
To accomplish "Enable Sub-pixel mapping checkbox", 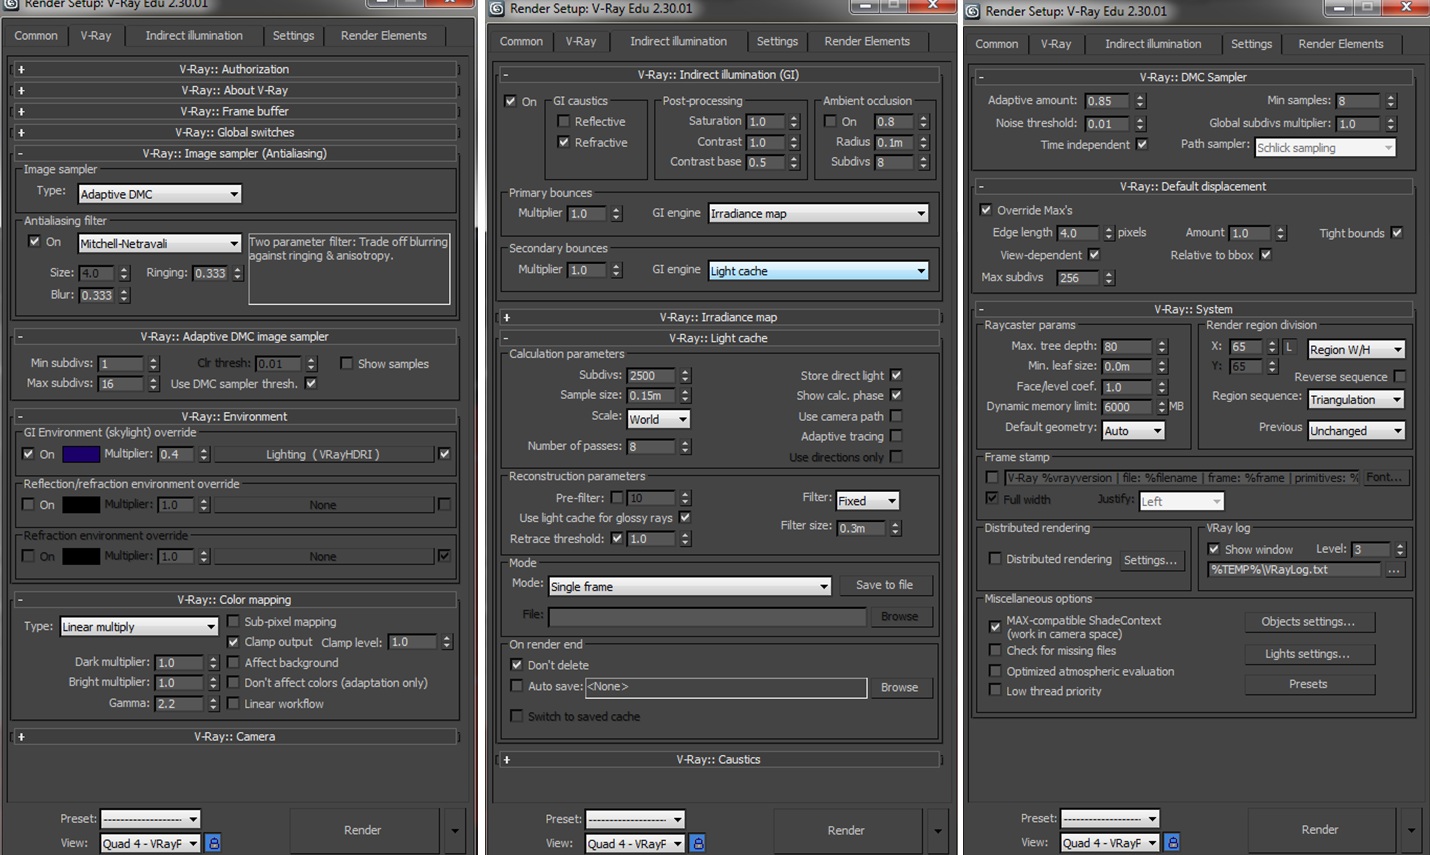I will coord(233,621).
